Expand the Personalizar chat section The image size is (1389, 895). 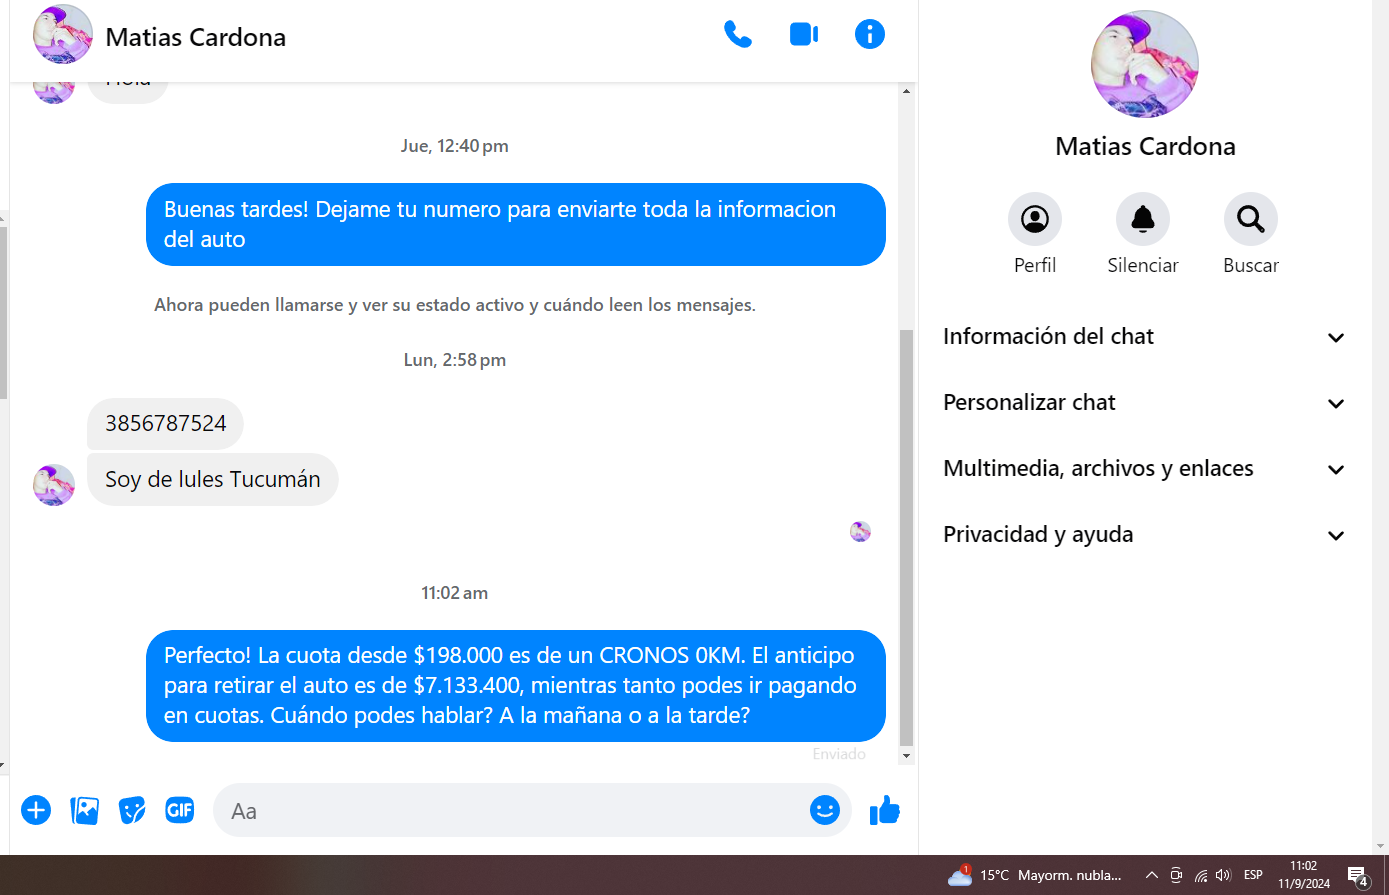coord(1144,403)
